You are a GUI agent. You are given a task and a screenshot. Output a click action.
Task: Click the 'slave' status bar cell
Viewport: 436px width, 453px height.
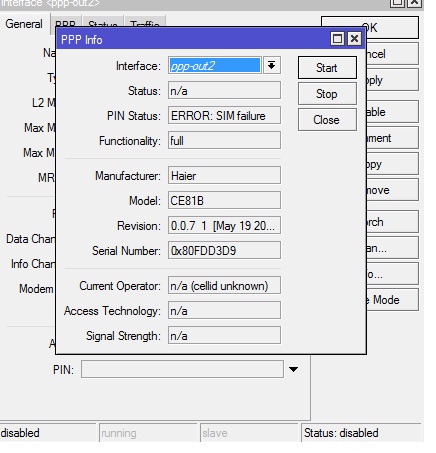point(249,433)
